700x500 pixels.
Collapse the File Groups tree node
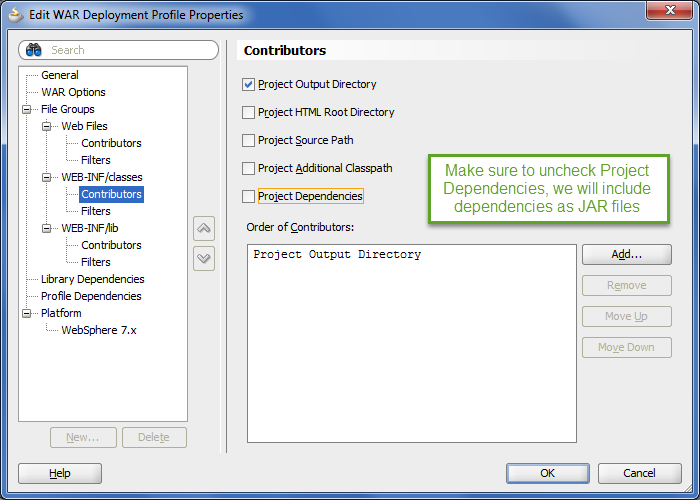pos(27,109)
